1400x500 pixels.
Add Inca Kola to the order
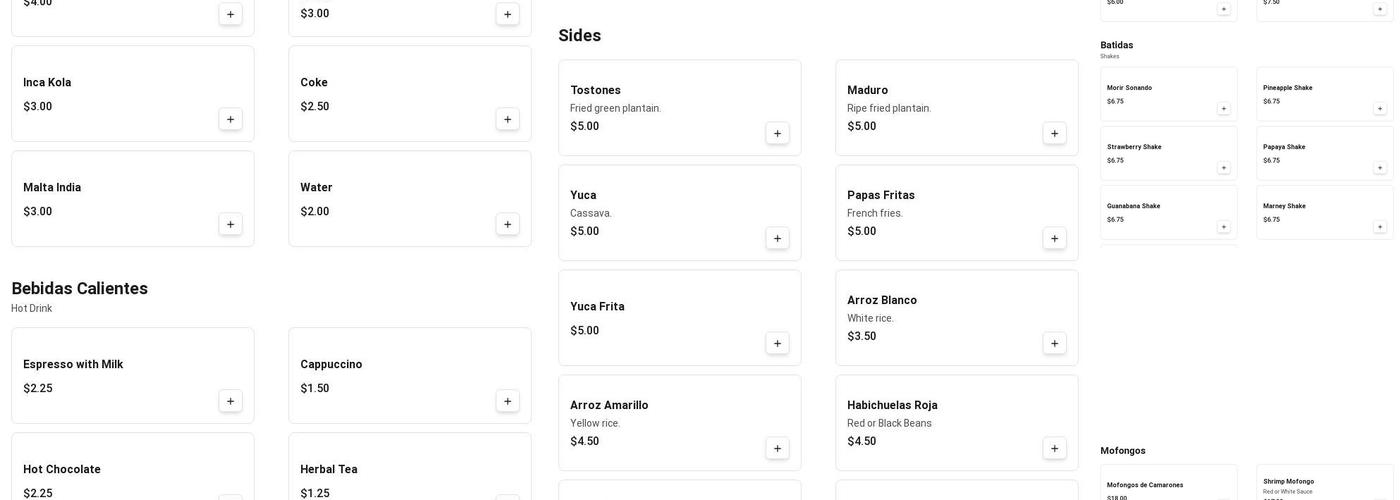(x=230, y=119)
